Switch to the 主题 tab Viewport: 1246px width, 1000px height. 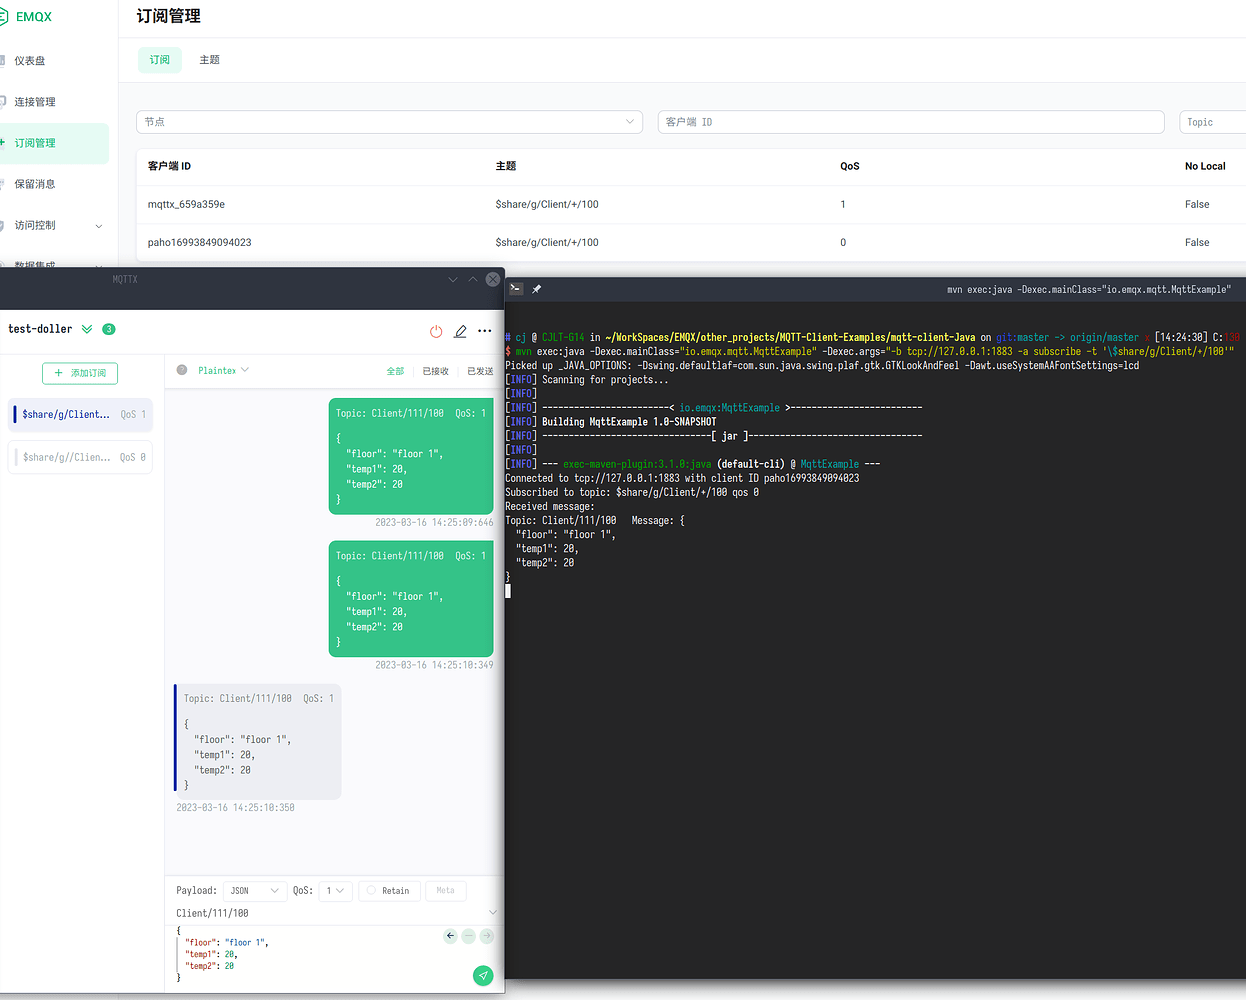pyautogui.click(x=209, y=60)
